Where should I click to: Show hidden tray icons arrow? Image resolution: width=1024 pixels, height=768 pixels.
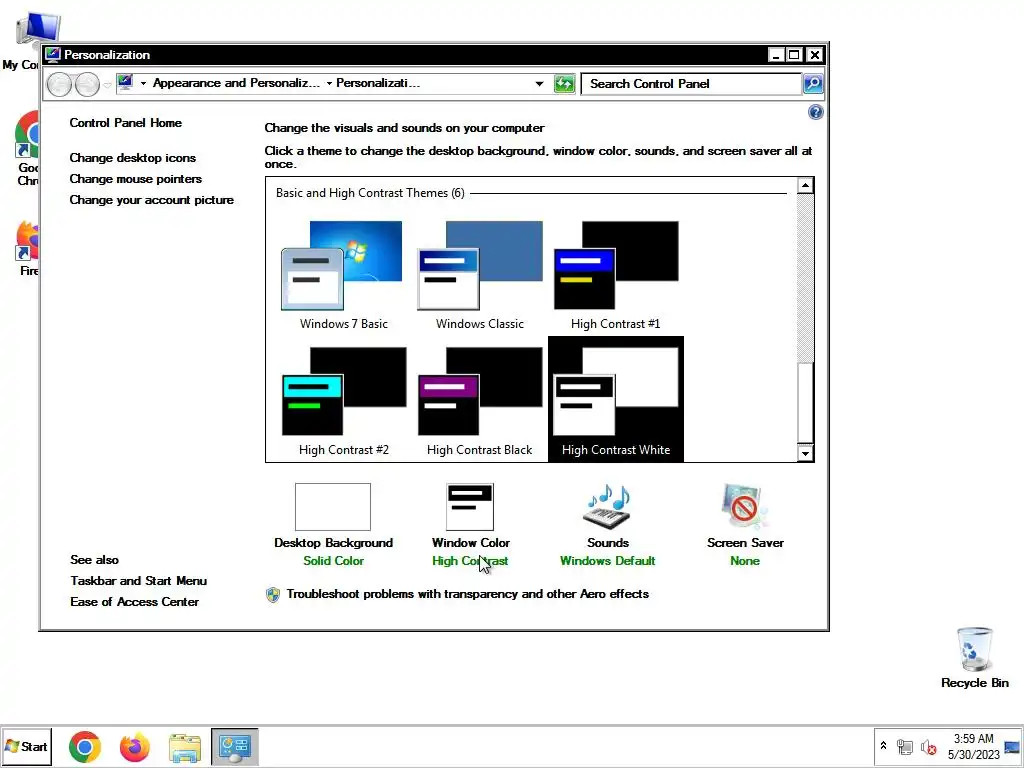pyautogui.click(x=884, y=746)
